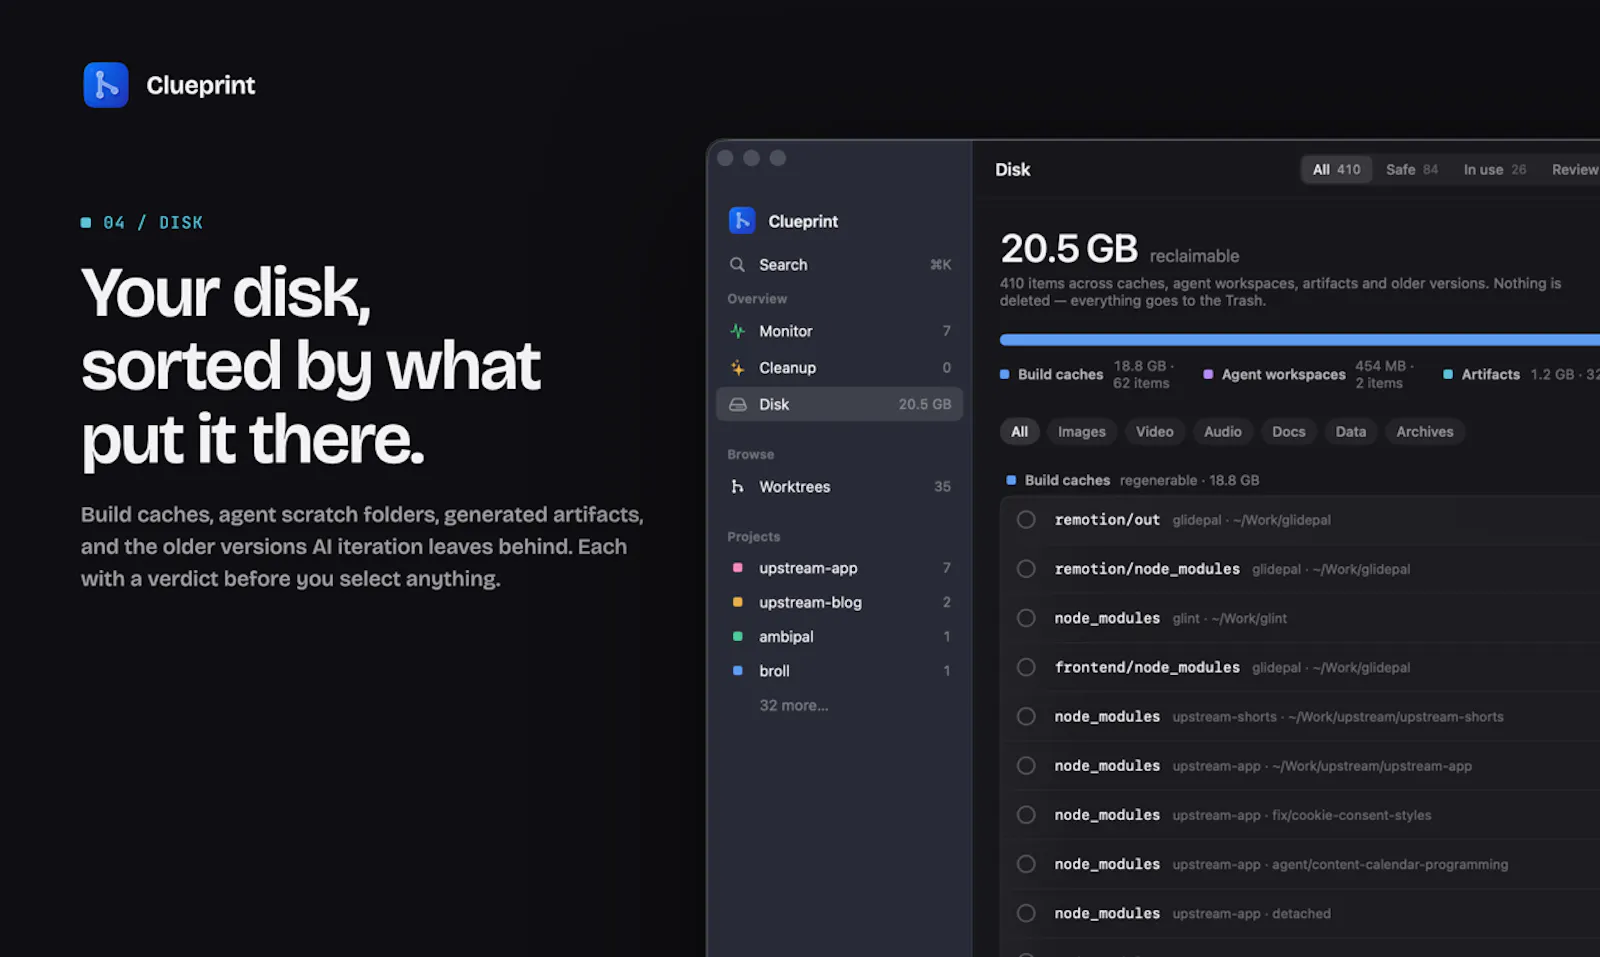The image size is (1600, 957).
Task: Click the Clueprint logo icon in page header
Action: 106,85
